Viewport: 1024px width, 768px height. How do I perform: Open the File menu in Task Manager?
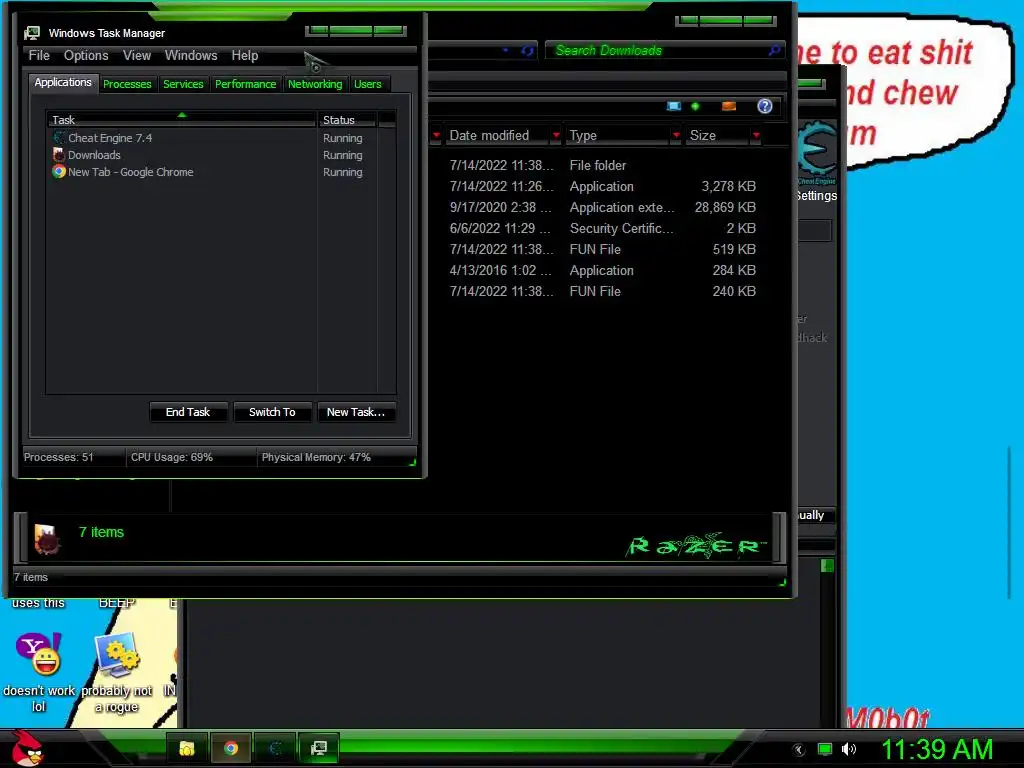tap(39, 56)
